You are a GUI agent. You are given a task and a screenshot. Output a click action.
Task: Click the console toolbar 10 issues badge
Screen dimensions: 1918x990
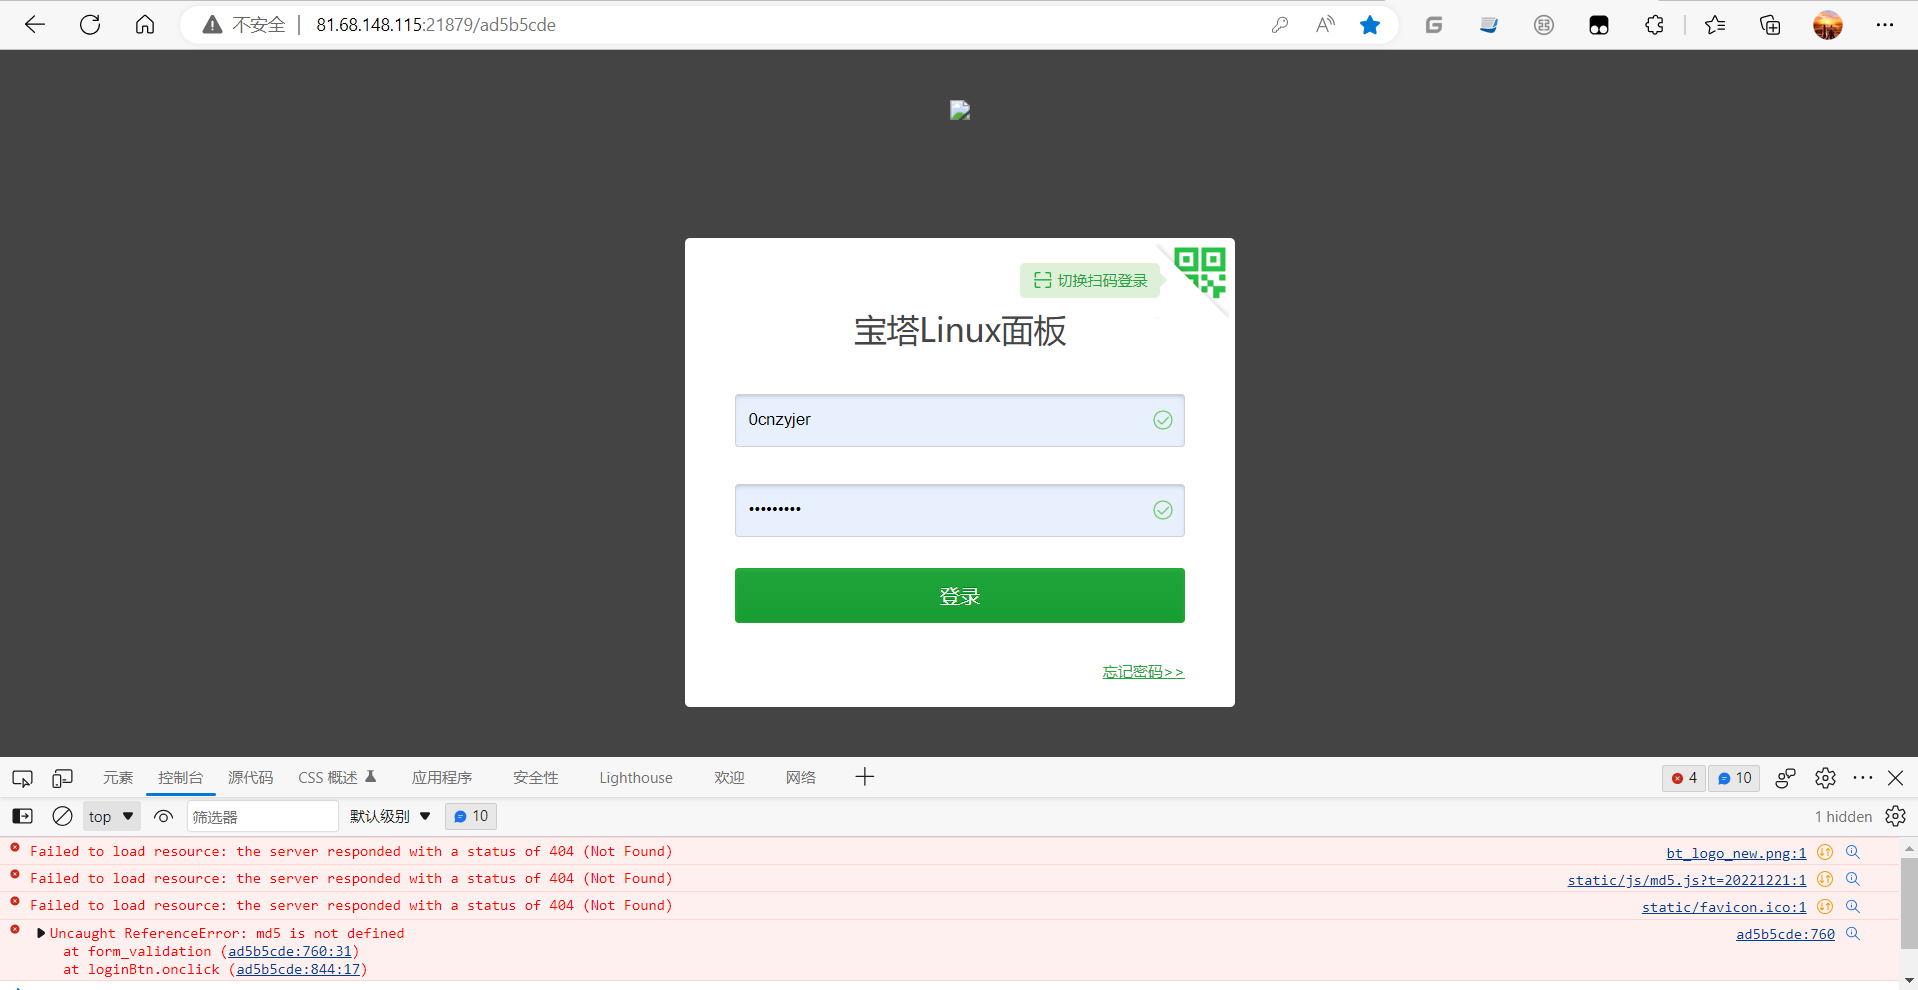click(471, 817)
